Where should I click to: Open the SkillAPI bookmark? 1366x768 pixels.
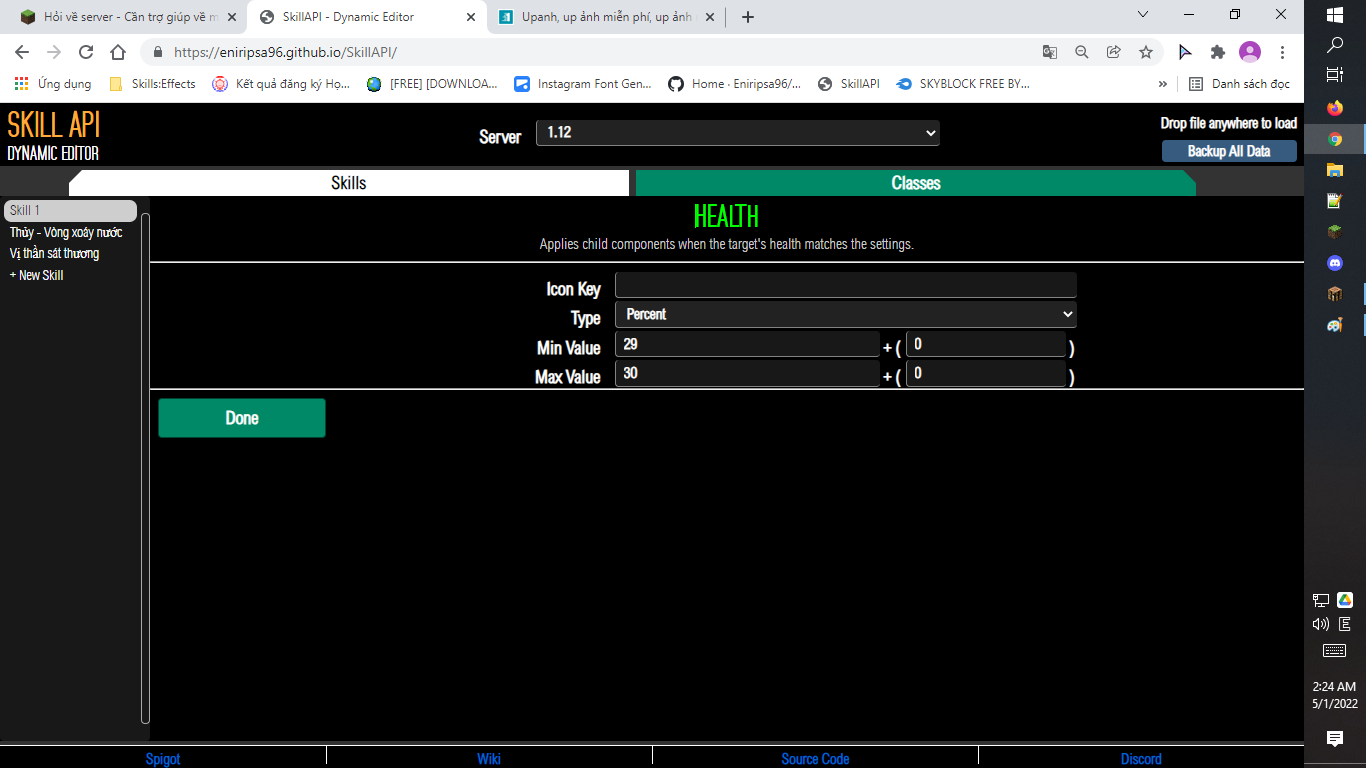tap(849, 84)
